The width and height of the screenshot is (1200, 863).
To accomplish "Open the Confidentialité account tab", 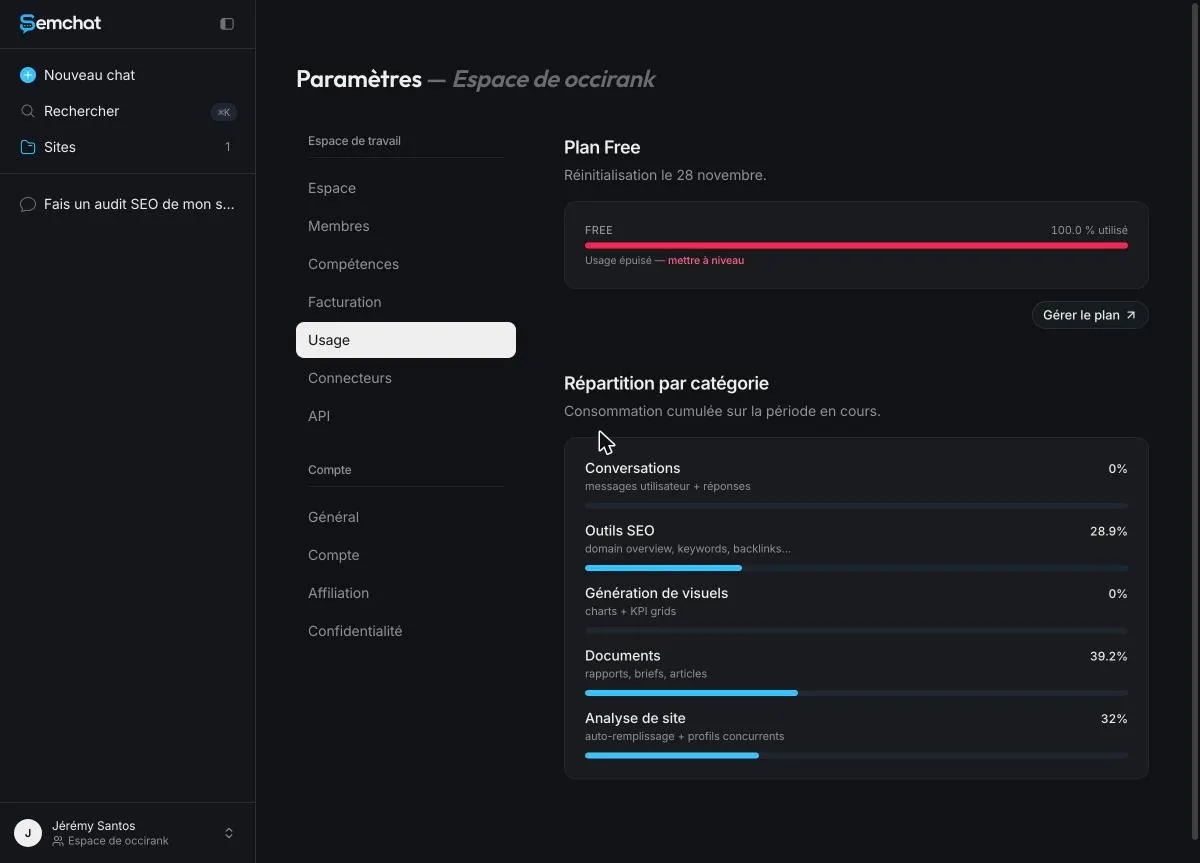I will 406,631.
